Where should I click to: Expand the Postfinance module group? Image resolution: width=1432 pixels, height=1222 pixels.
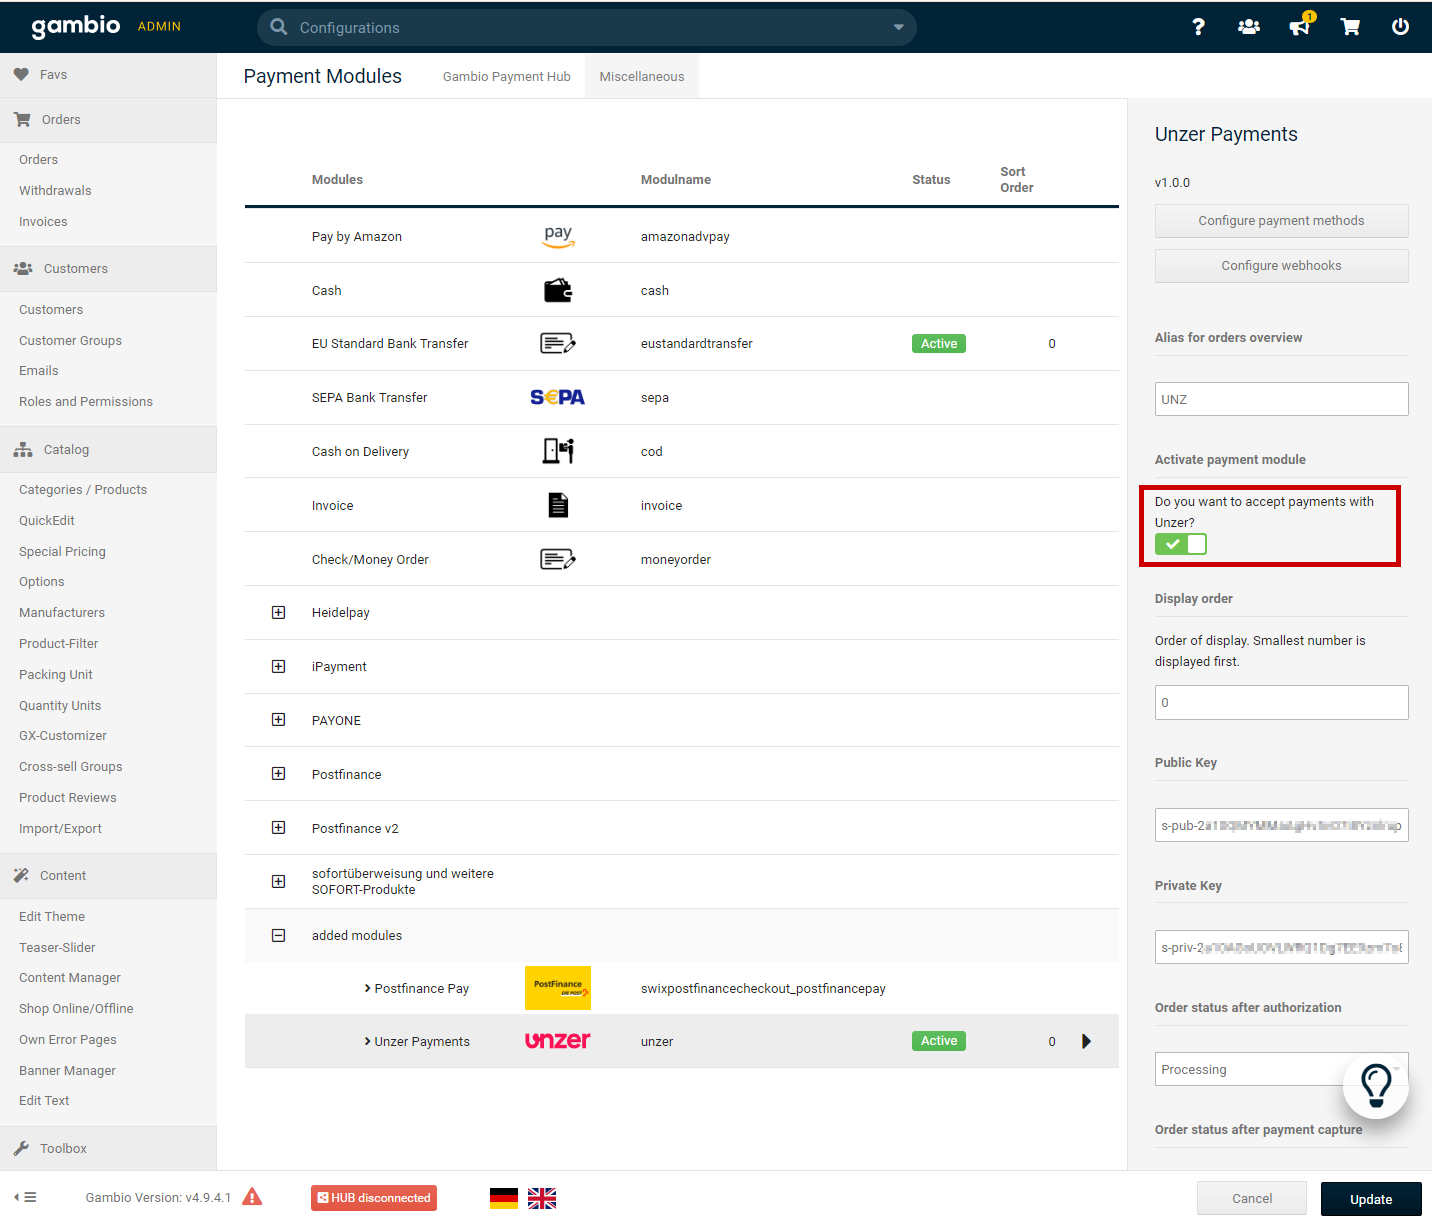(279, 774)
